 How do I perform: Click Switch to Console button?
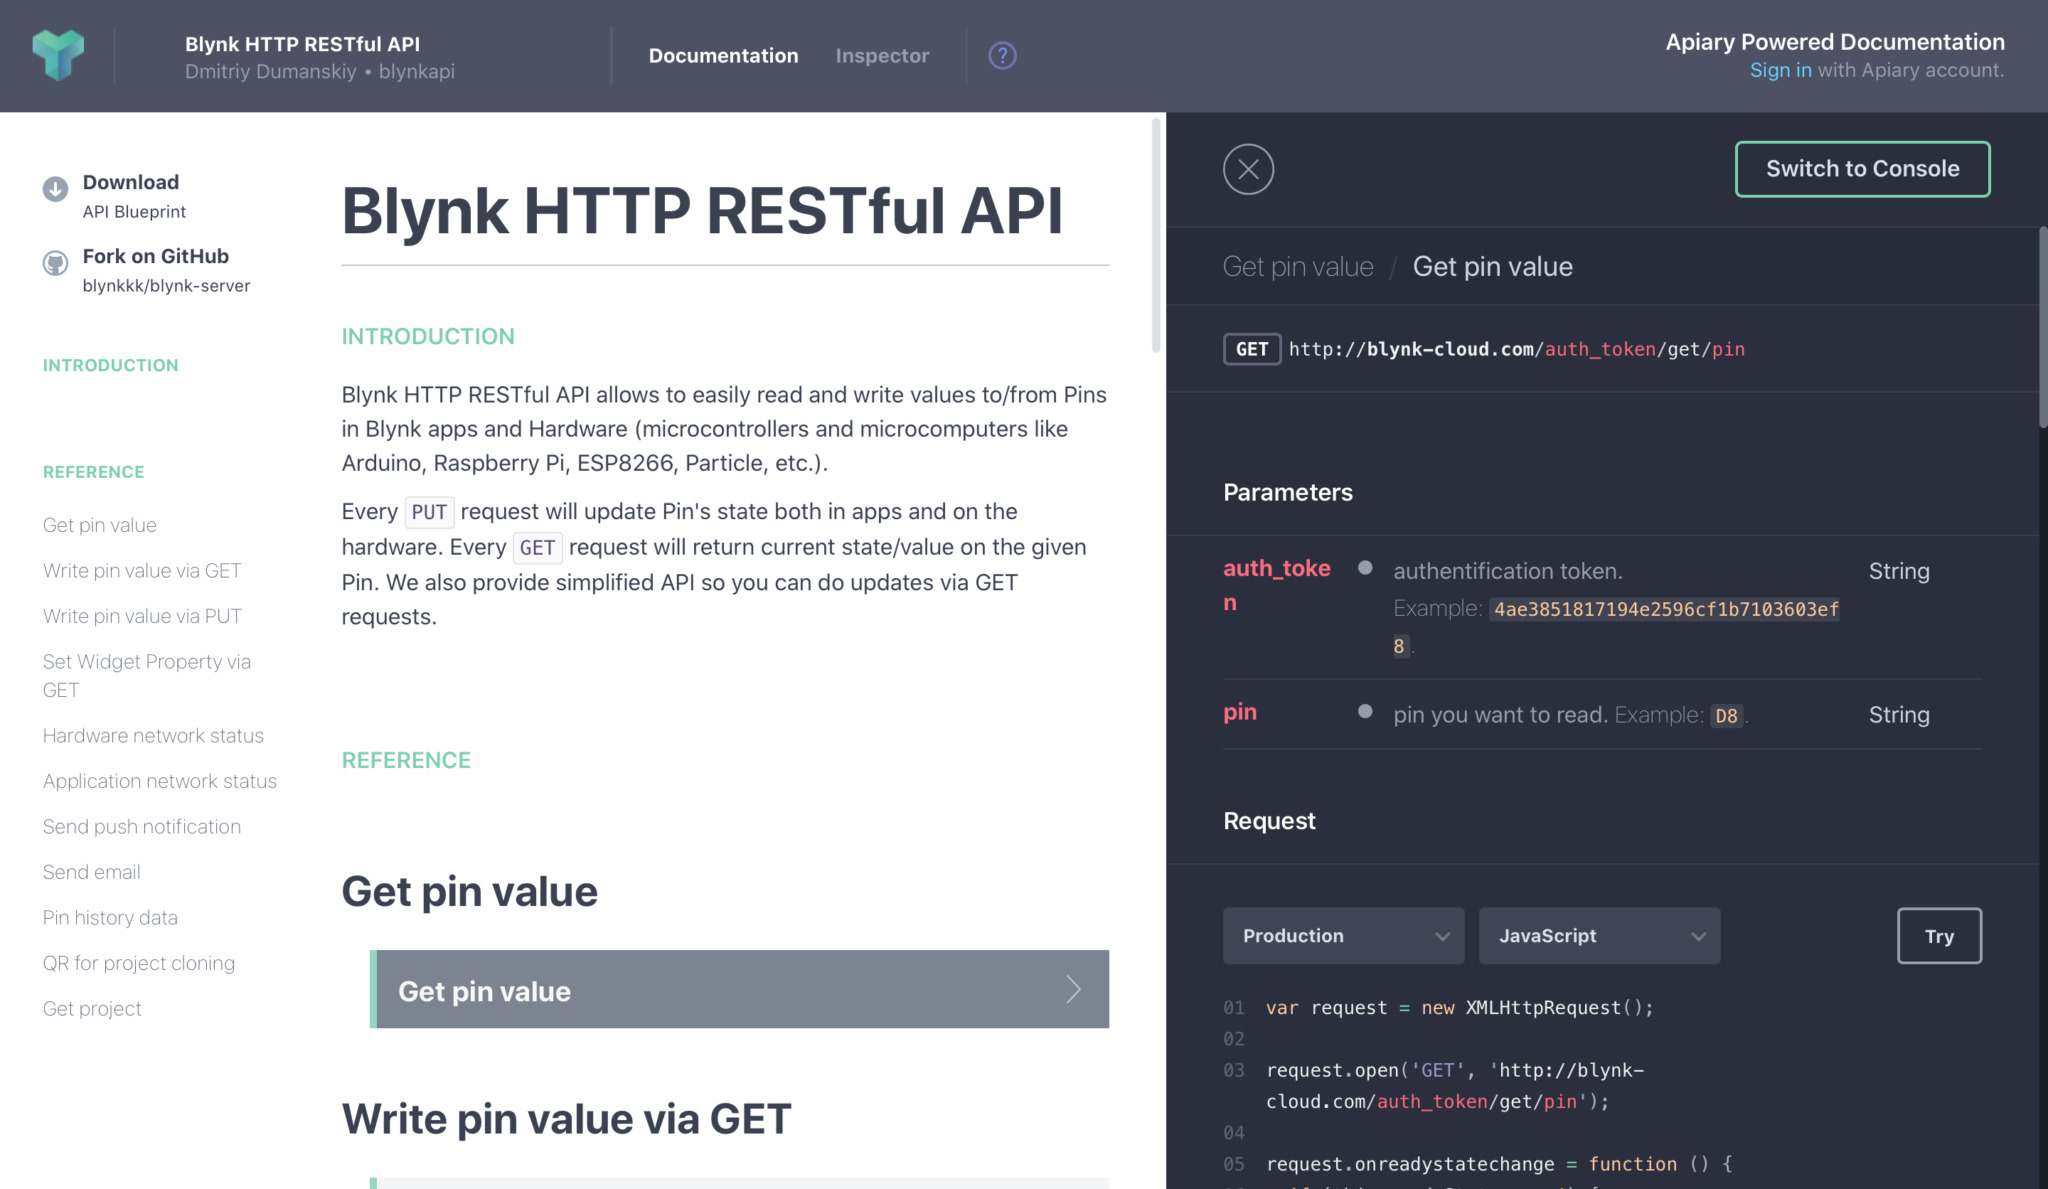coord(1863,168)
